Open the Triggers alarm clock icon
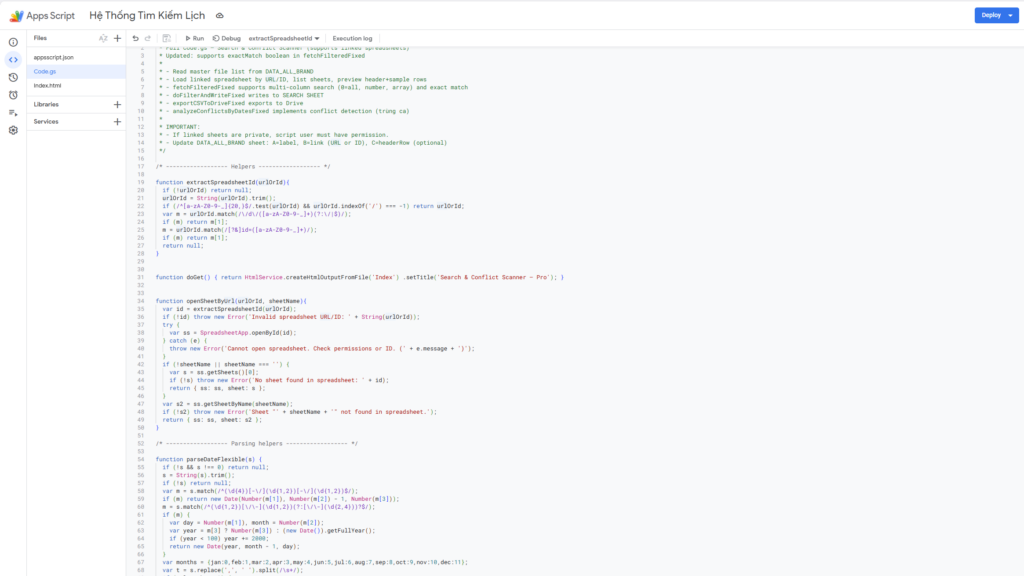The image size is (1024, 576). pyautogui.click(x=13, y=95)
